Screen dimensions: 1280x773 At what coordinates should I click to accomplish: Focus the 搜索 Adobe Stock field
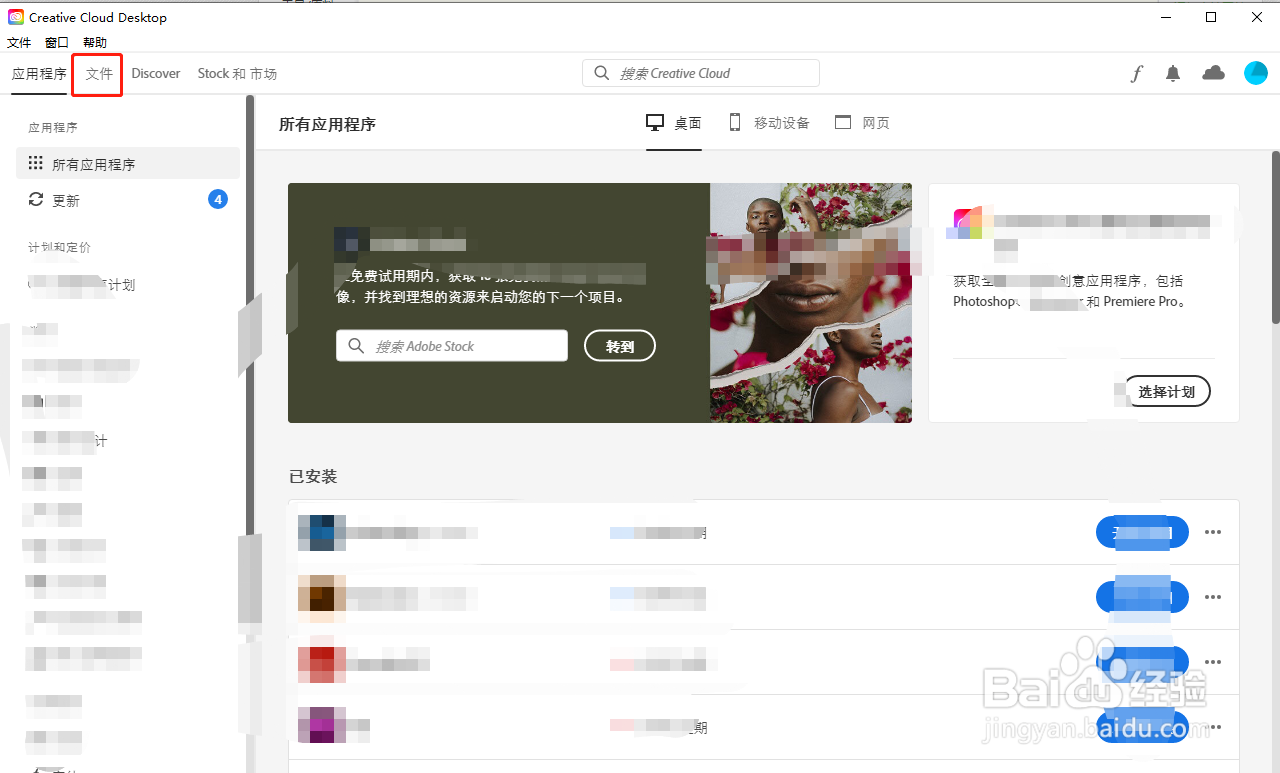click(x=452, y=346)
